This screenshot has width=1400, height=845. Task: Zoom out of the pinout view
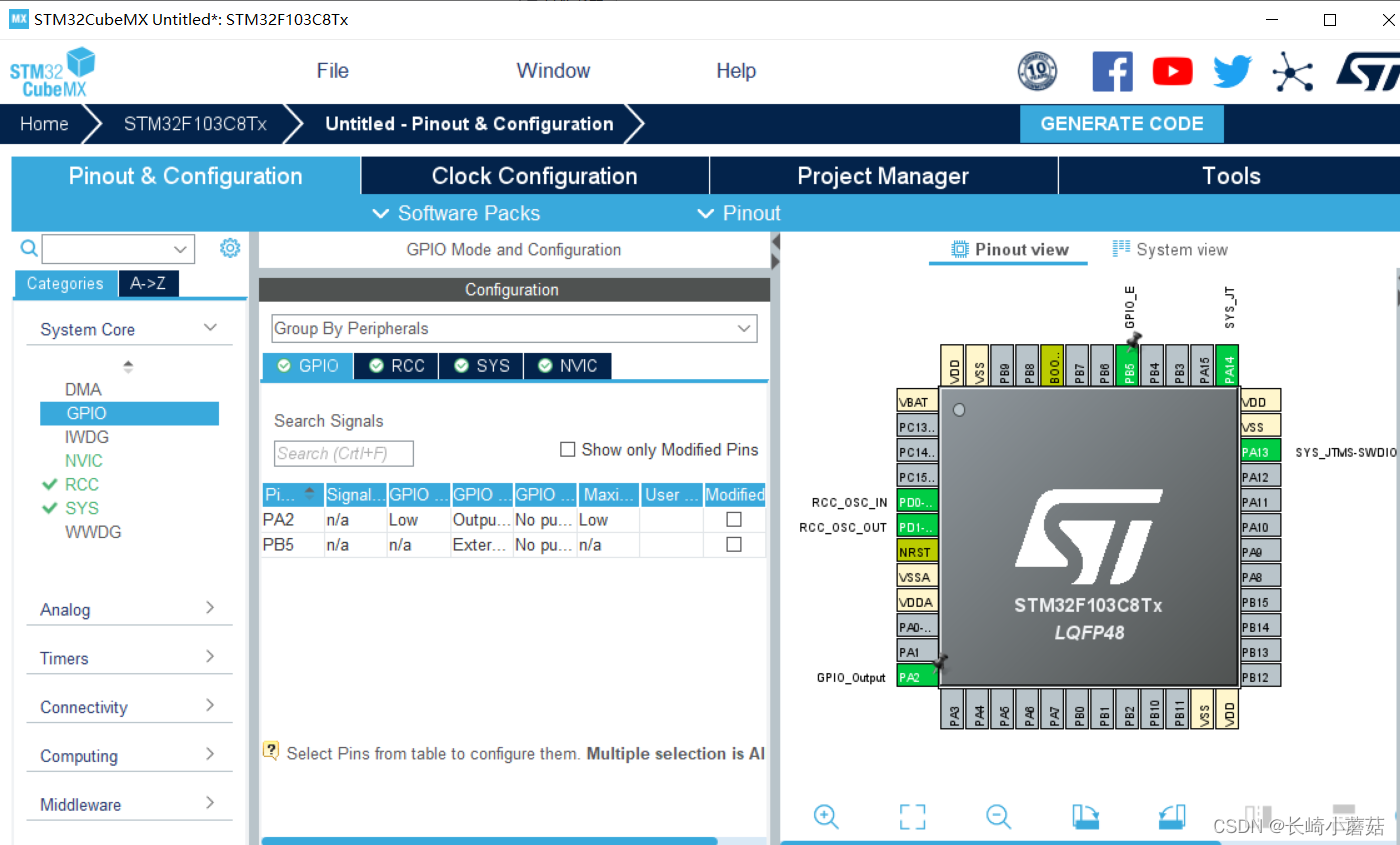[998, 817]
